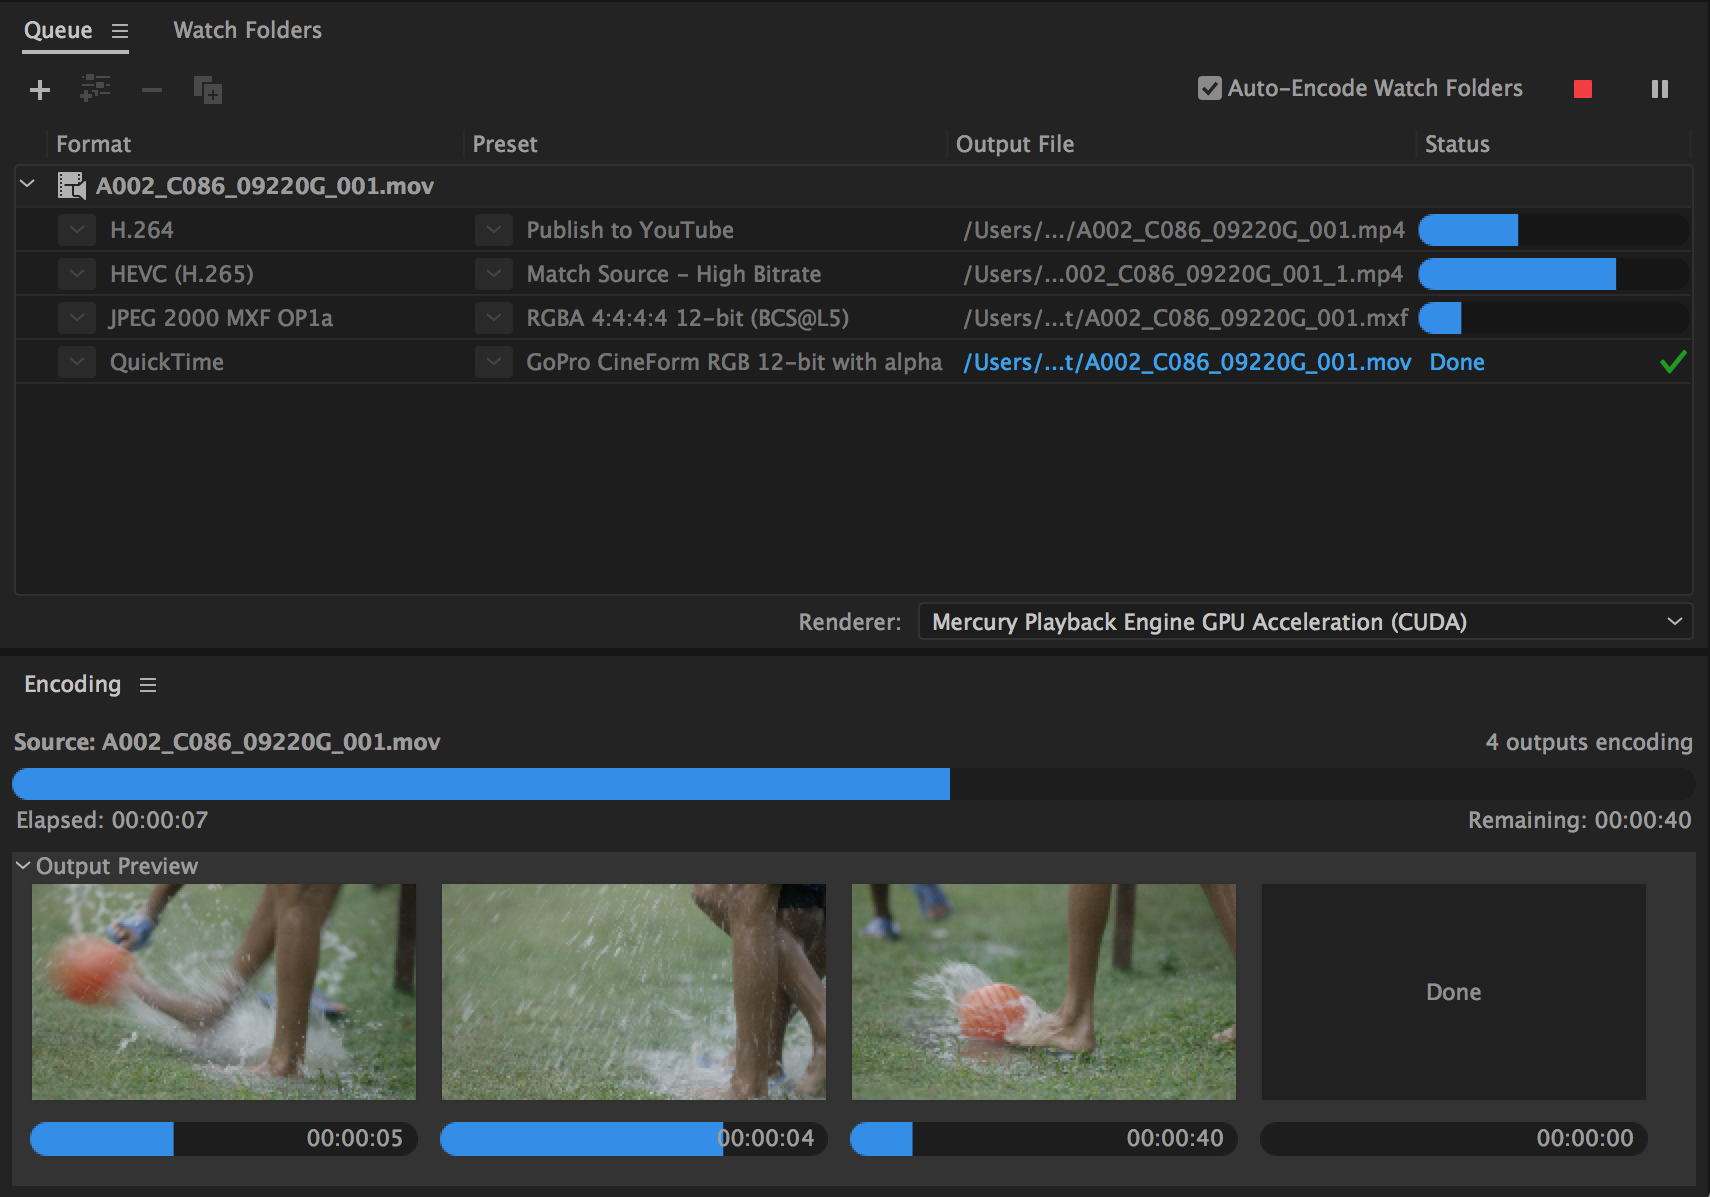Stop the encoding queue (red square)
1710x1197 pixels.
coord(1583,89)
